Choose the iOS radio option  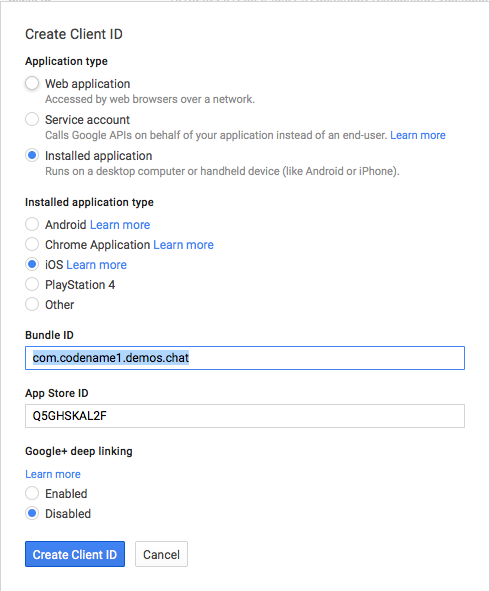[32, 264]
